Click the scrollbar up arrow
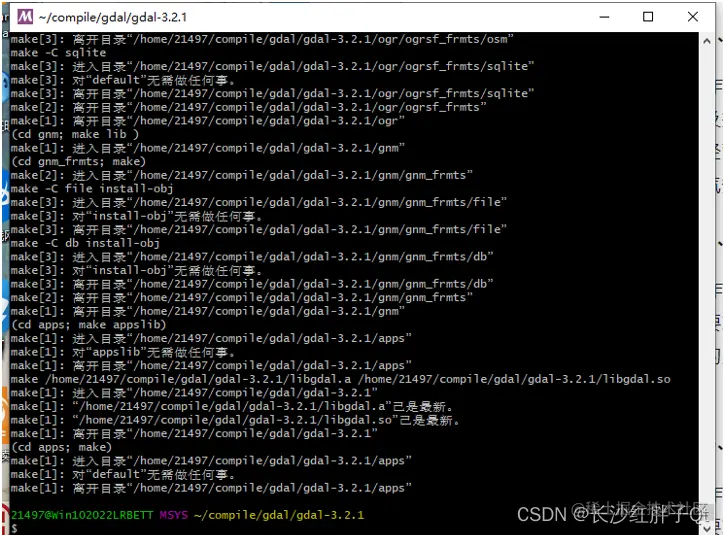Image resolution: width=725 pixels, height=535 pixels. pyautogui.click(x=707, y=41)
